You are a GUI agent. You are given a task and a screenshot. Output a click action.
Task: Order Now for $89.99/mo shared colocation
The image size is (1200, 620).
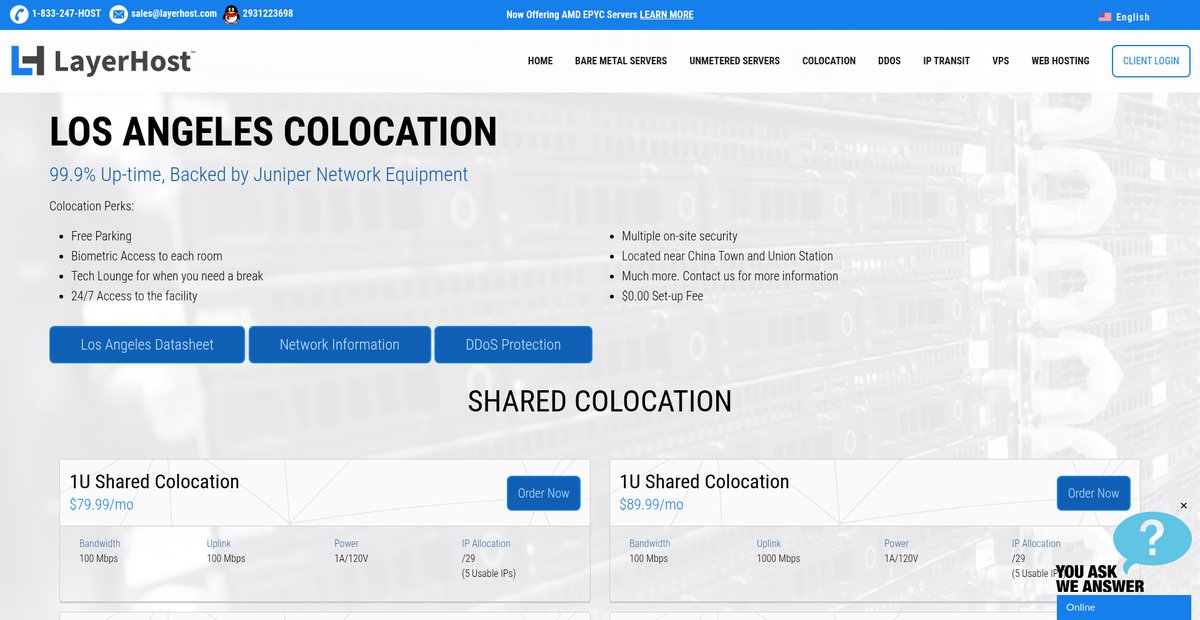(1093, 493)
